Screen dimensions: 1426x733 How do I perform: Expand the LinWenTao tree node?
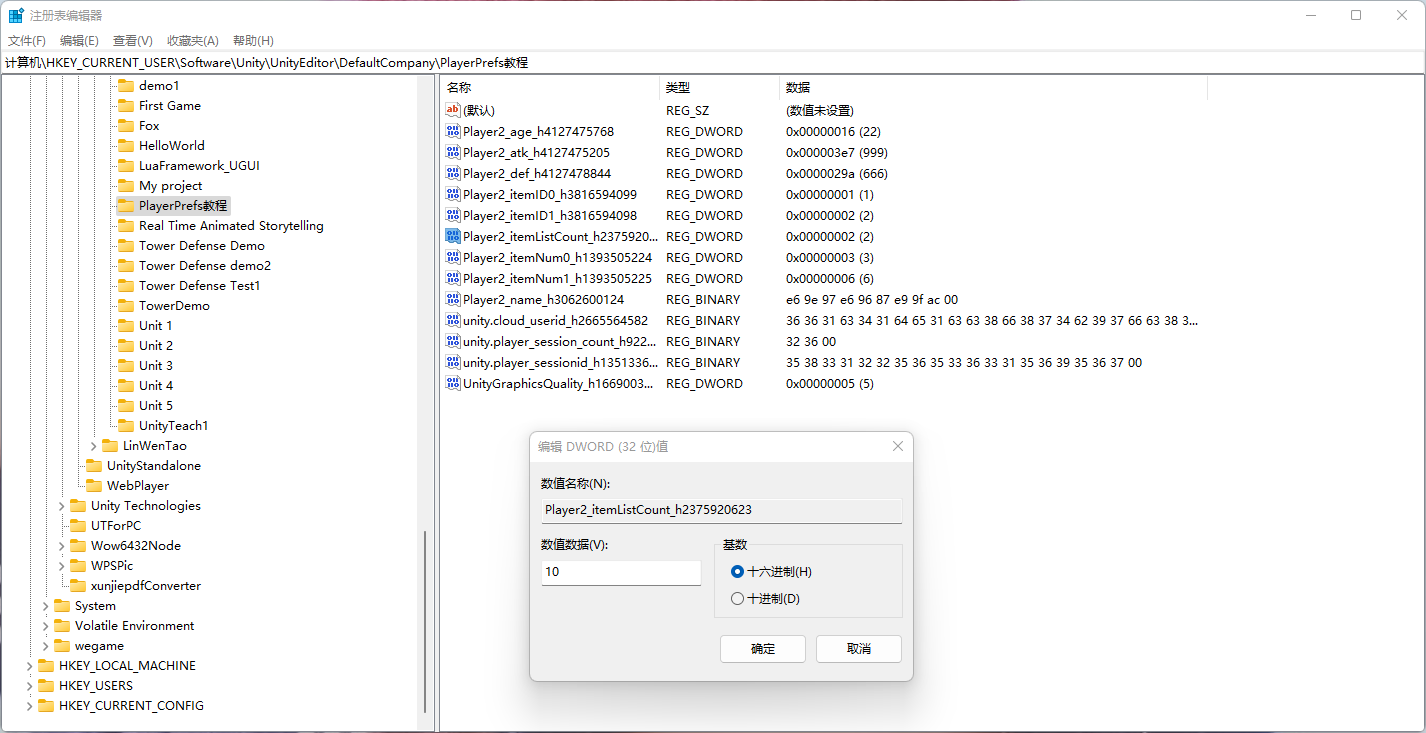[94, 446]
